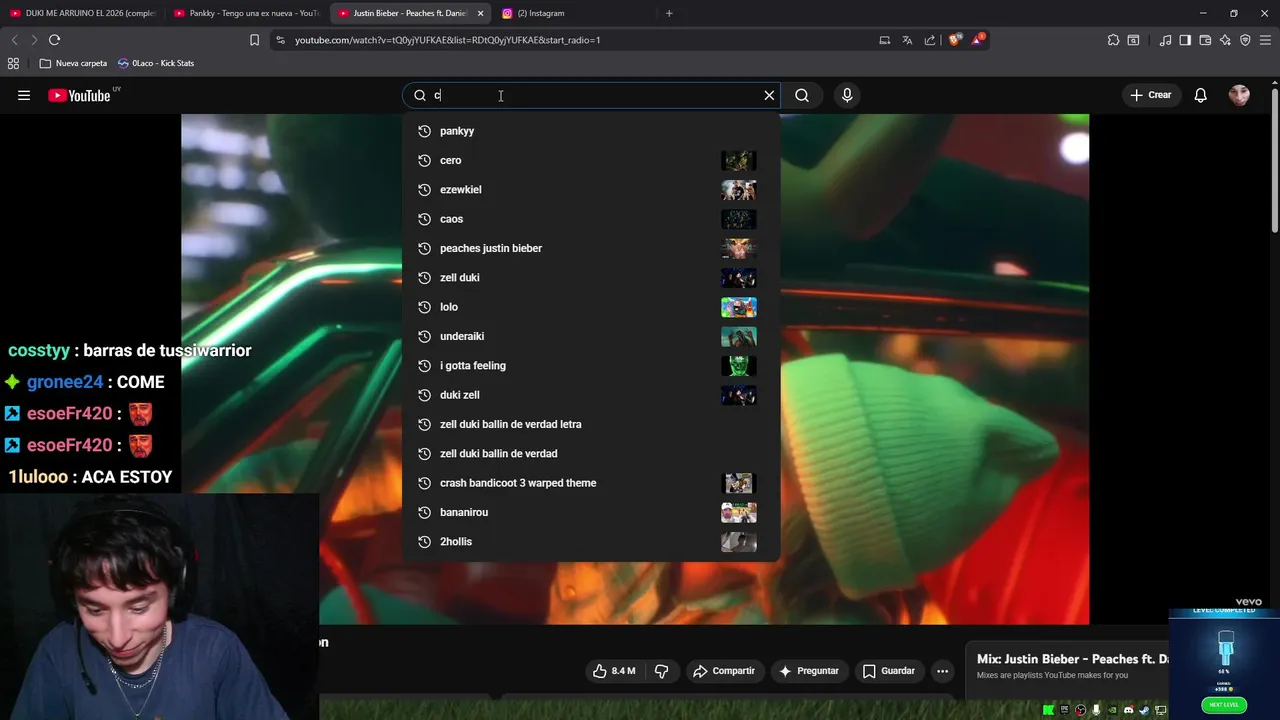Select the pankyy search suggestion
This screenshot has height=720, width=1280.
click(590, 131)
